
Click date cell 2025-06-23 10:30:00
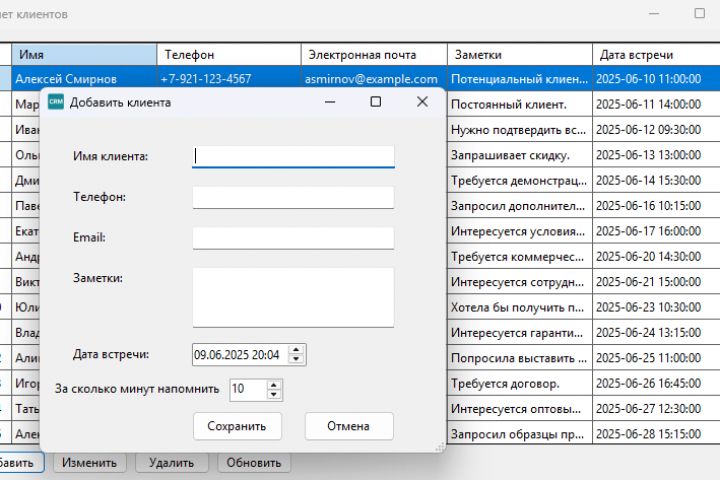[x=657, y=307]
